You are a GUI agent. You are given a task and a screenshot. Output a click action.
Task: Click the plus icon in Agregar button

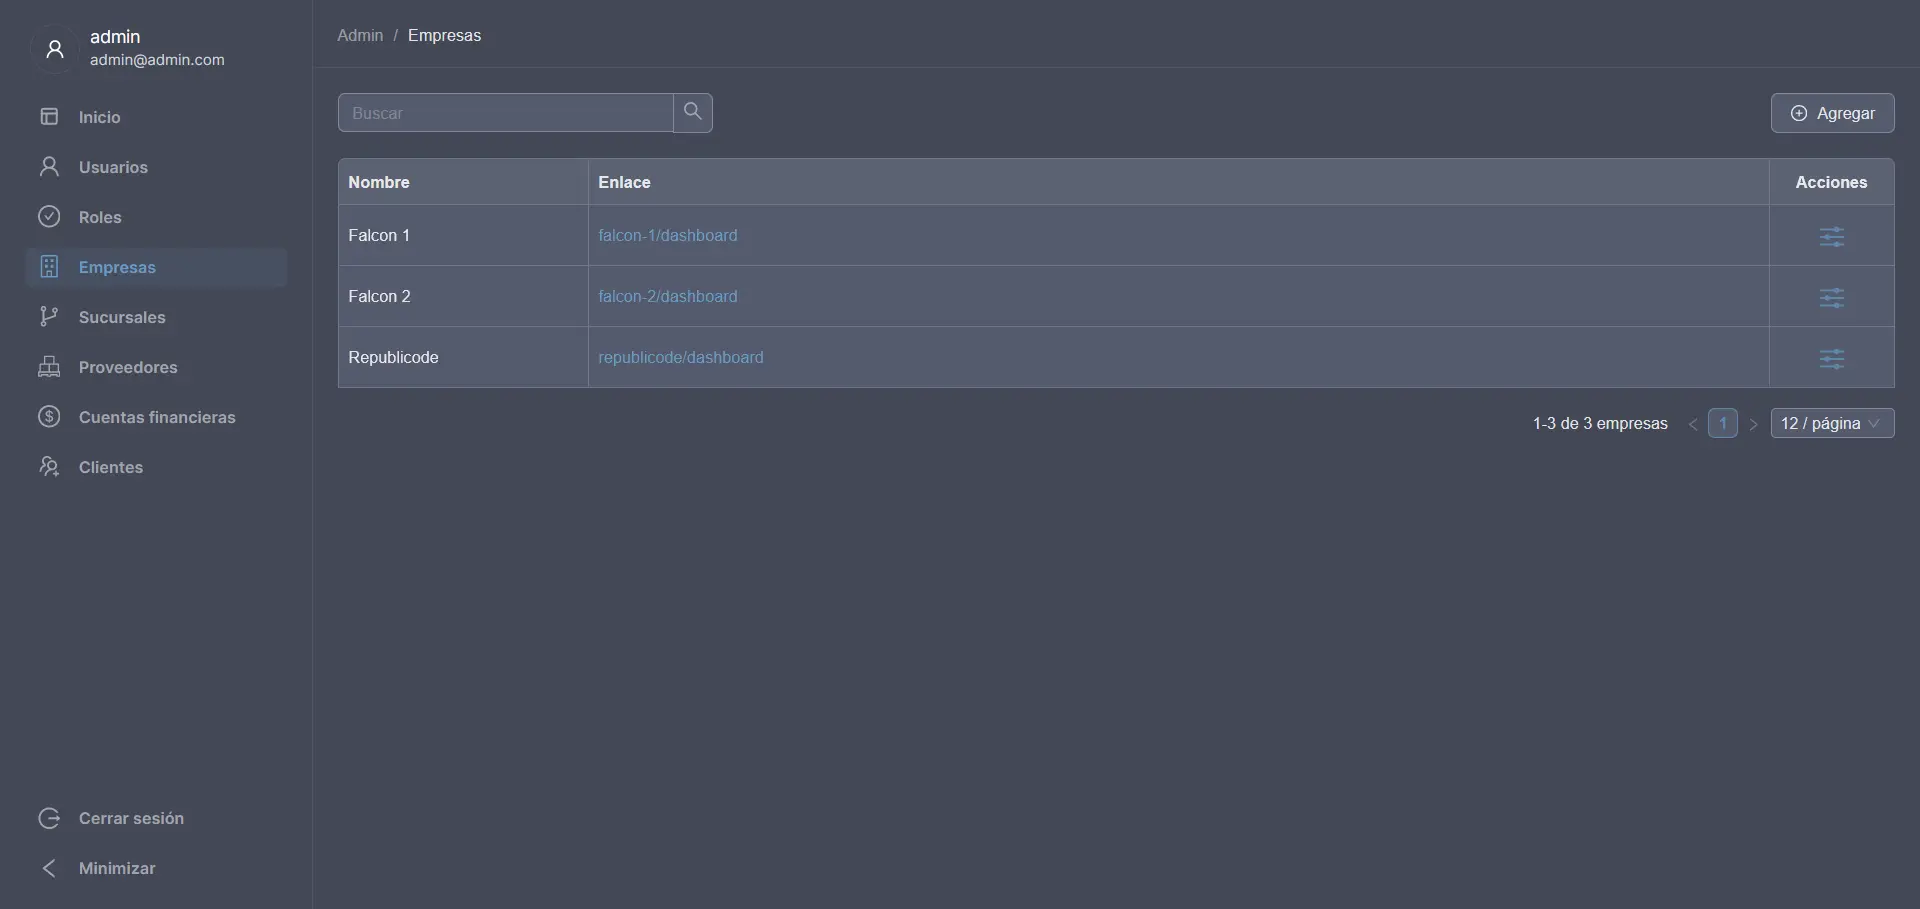point(1799,113)
